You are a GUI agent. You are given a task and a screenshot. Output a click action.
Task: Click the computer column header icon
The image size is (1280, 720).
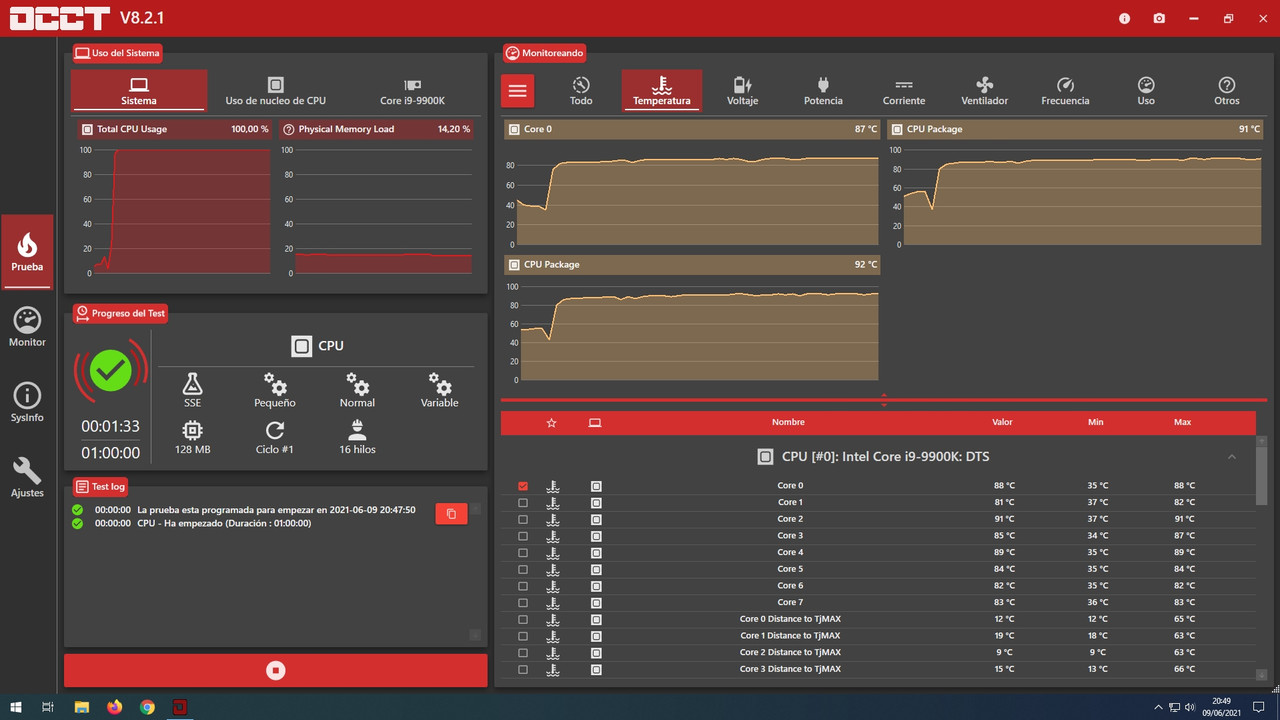(x=595, y=423)
